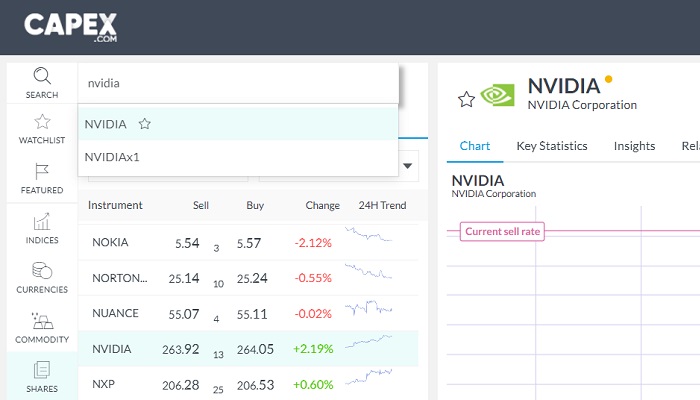Open the Shares documents section
The width and height of the screenshot is (700, 400).
42,377
